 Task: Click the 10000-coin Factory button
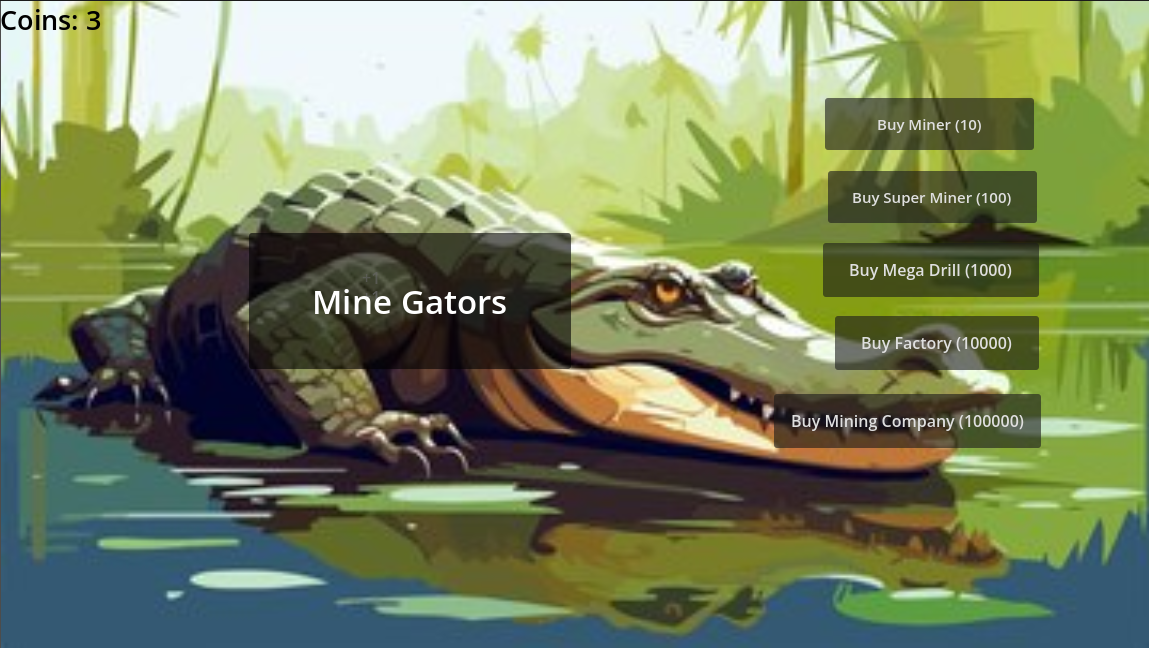click(x=936, y=343)
